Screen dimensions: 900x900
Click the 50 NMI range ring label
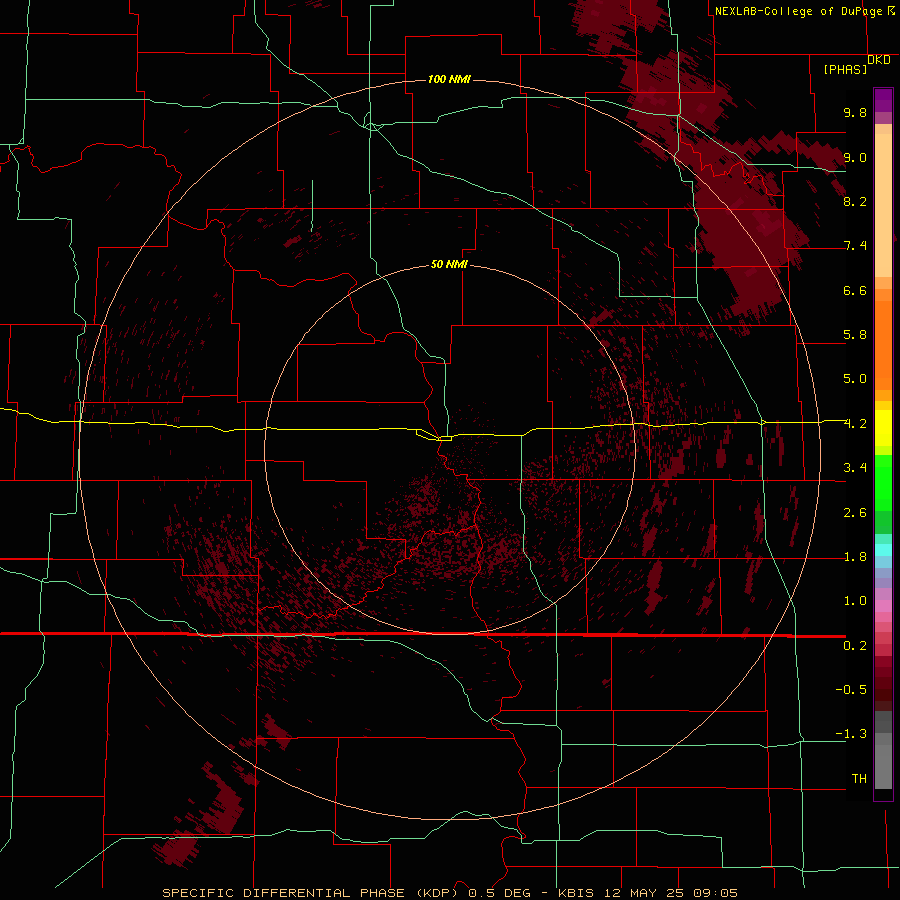click(x=449, y=264)
